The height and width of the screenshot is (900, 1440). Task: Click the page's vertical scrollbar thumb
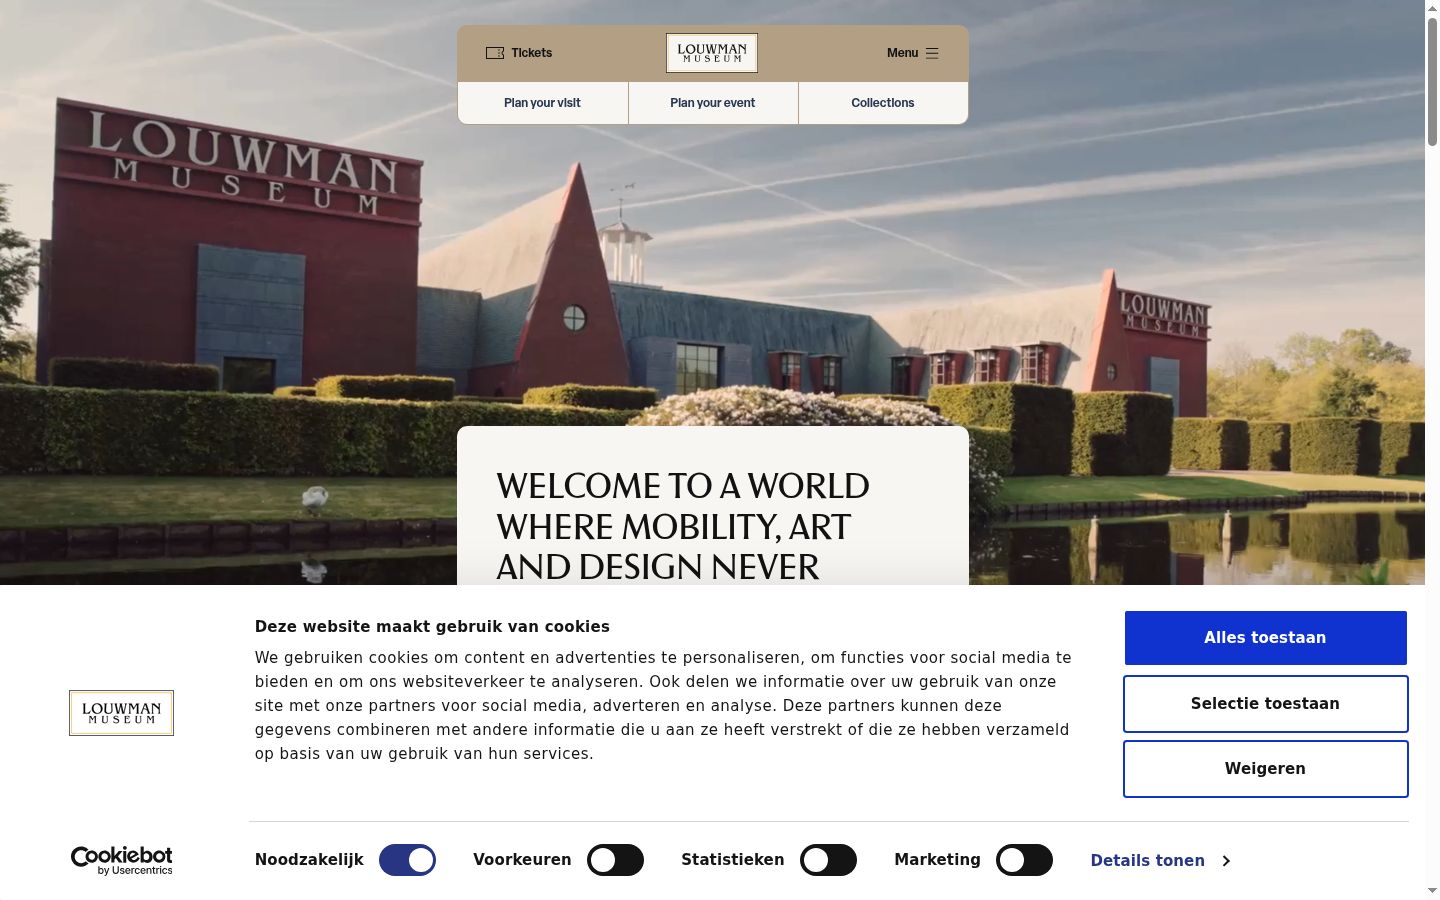point(1432,82)
